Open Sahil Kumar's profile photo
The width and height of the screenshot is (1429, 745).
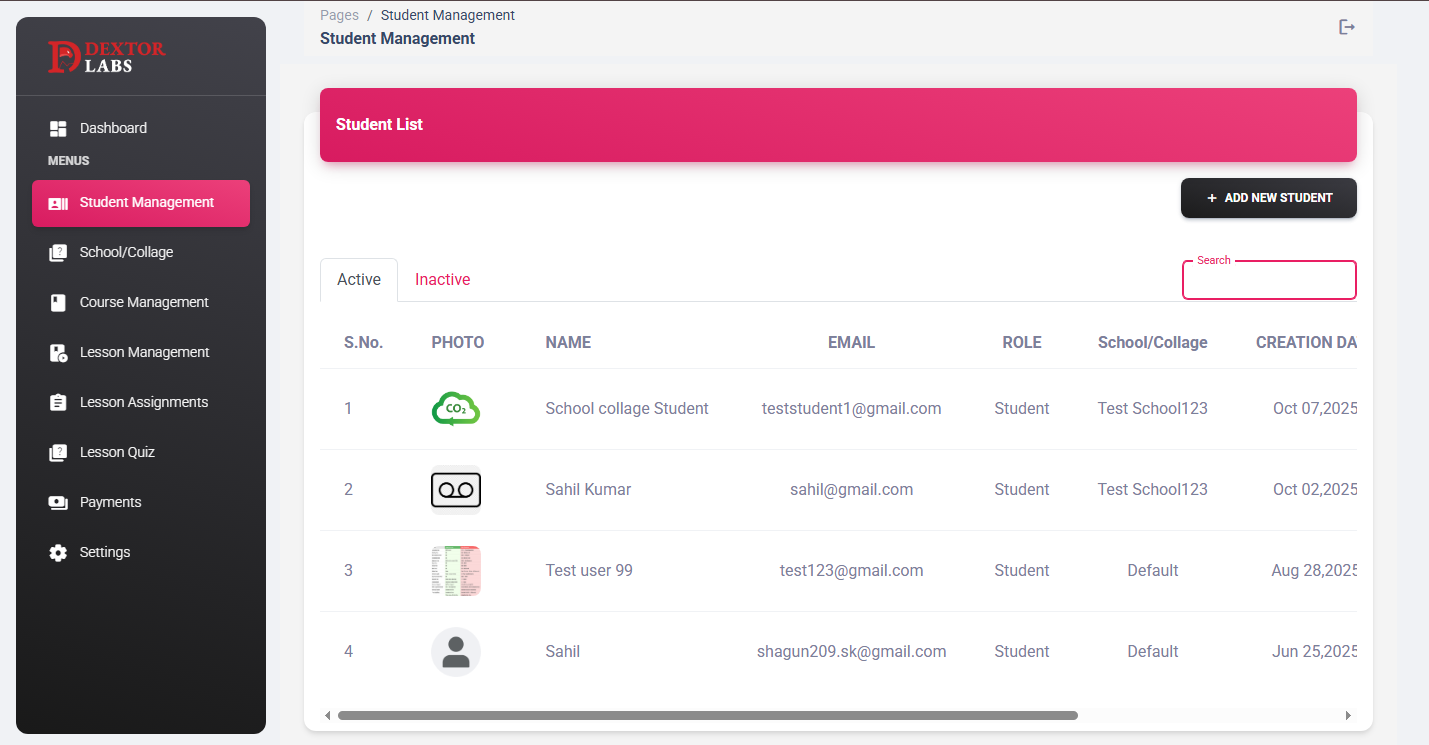[x=456, y=489]
